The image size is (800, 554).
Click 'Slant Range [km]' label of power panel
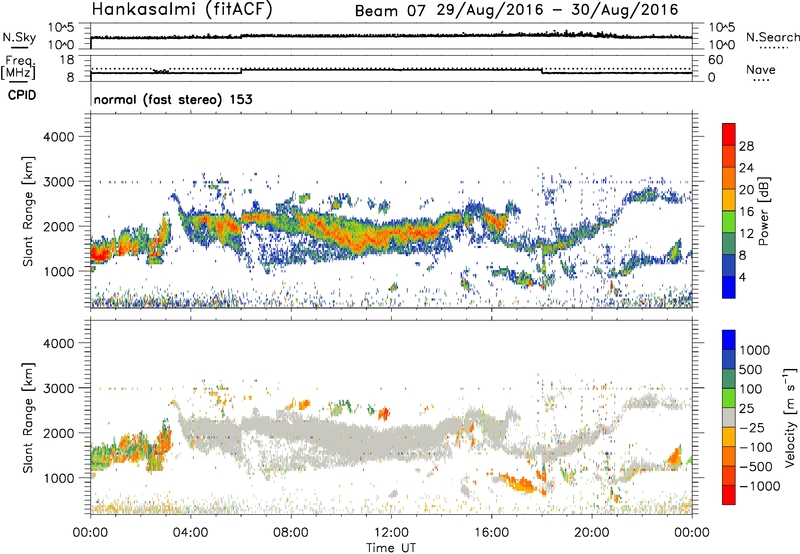(28, 211)
